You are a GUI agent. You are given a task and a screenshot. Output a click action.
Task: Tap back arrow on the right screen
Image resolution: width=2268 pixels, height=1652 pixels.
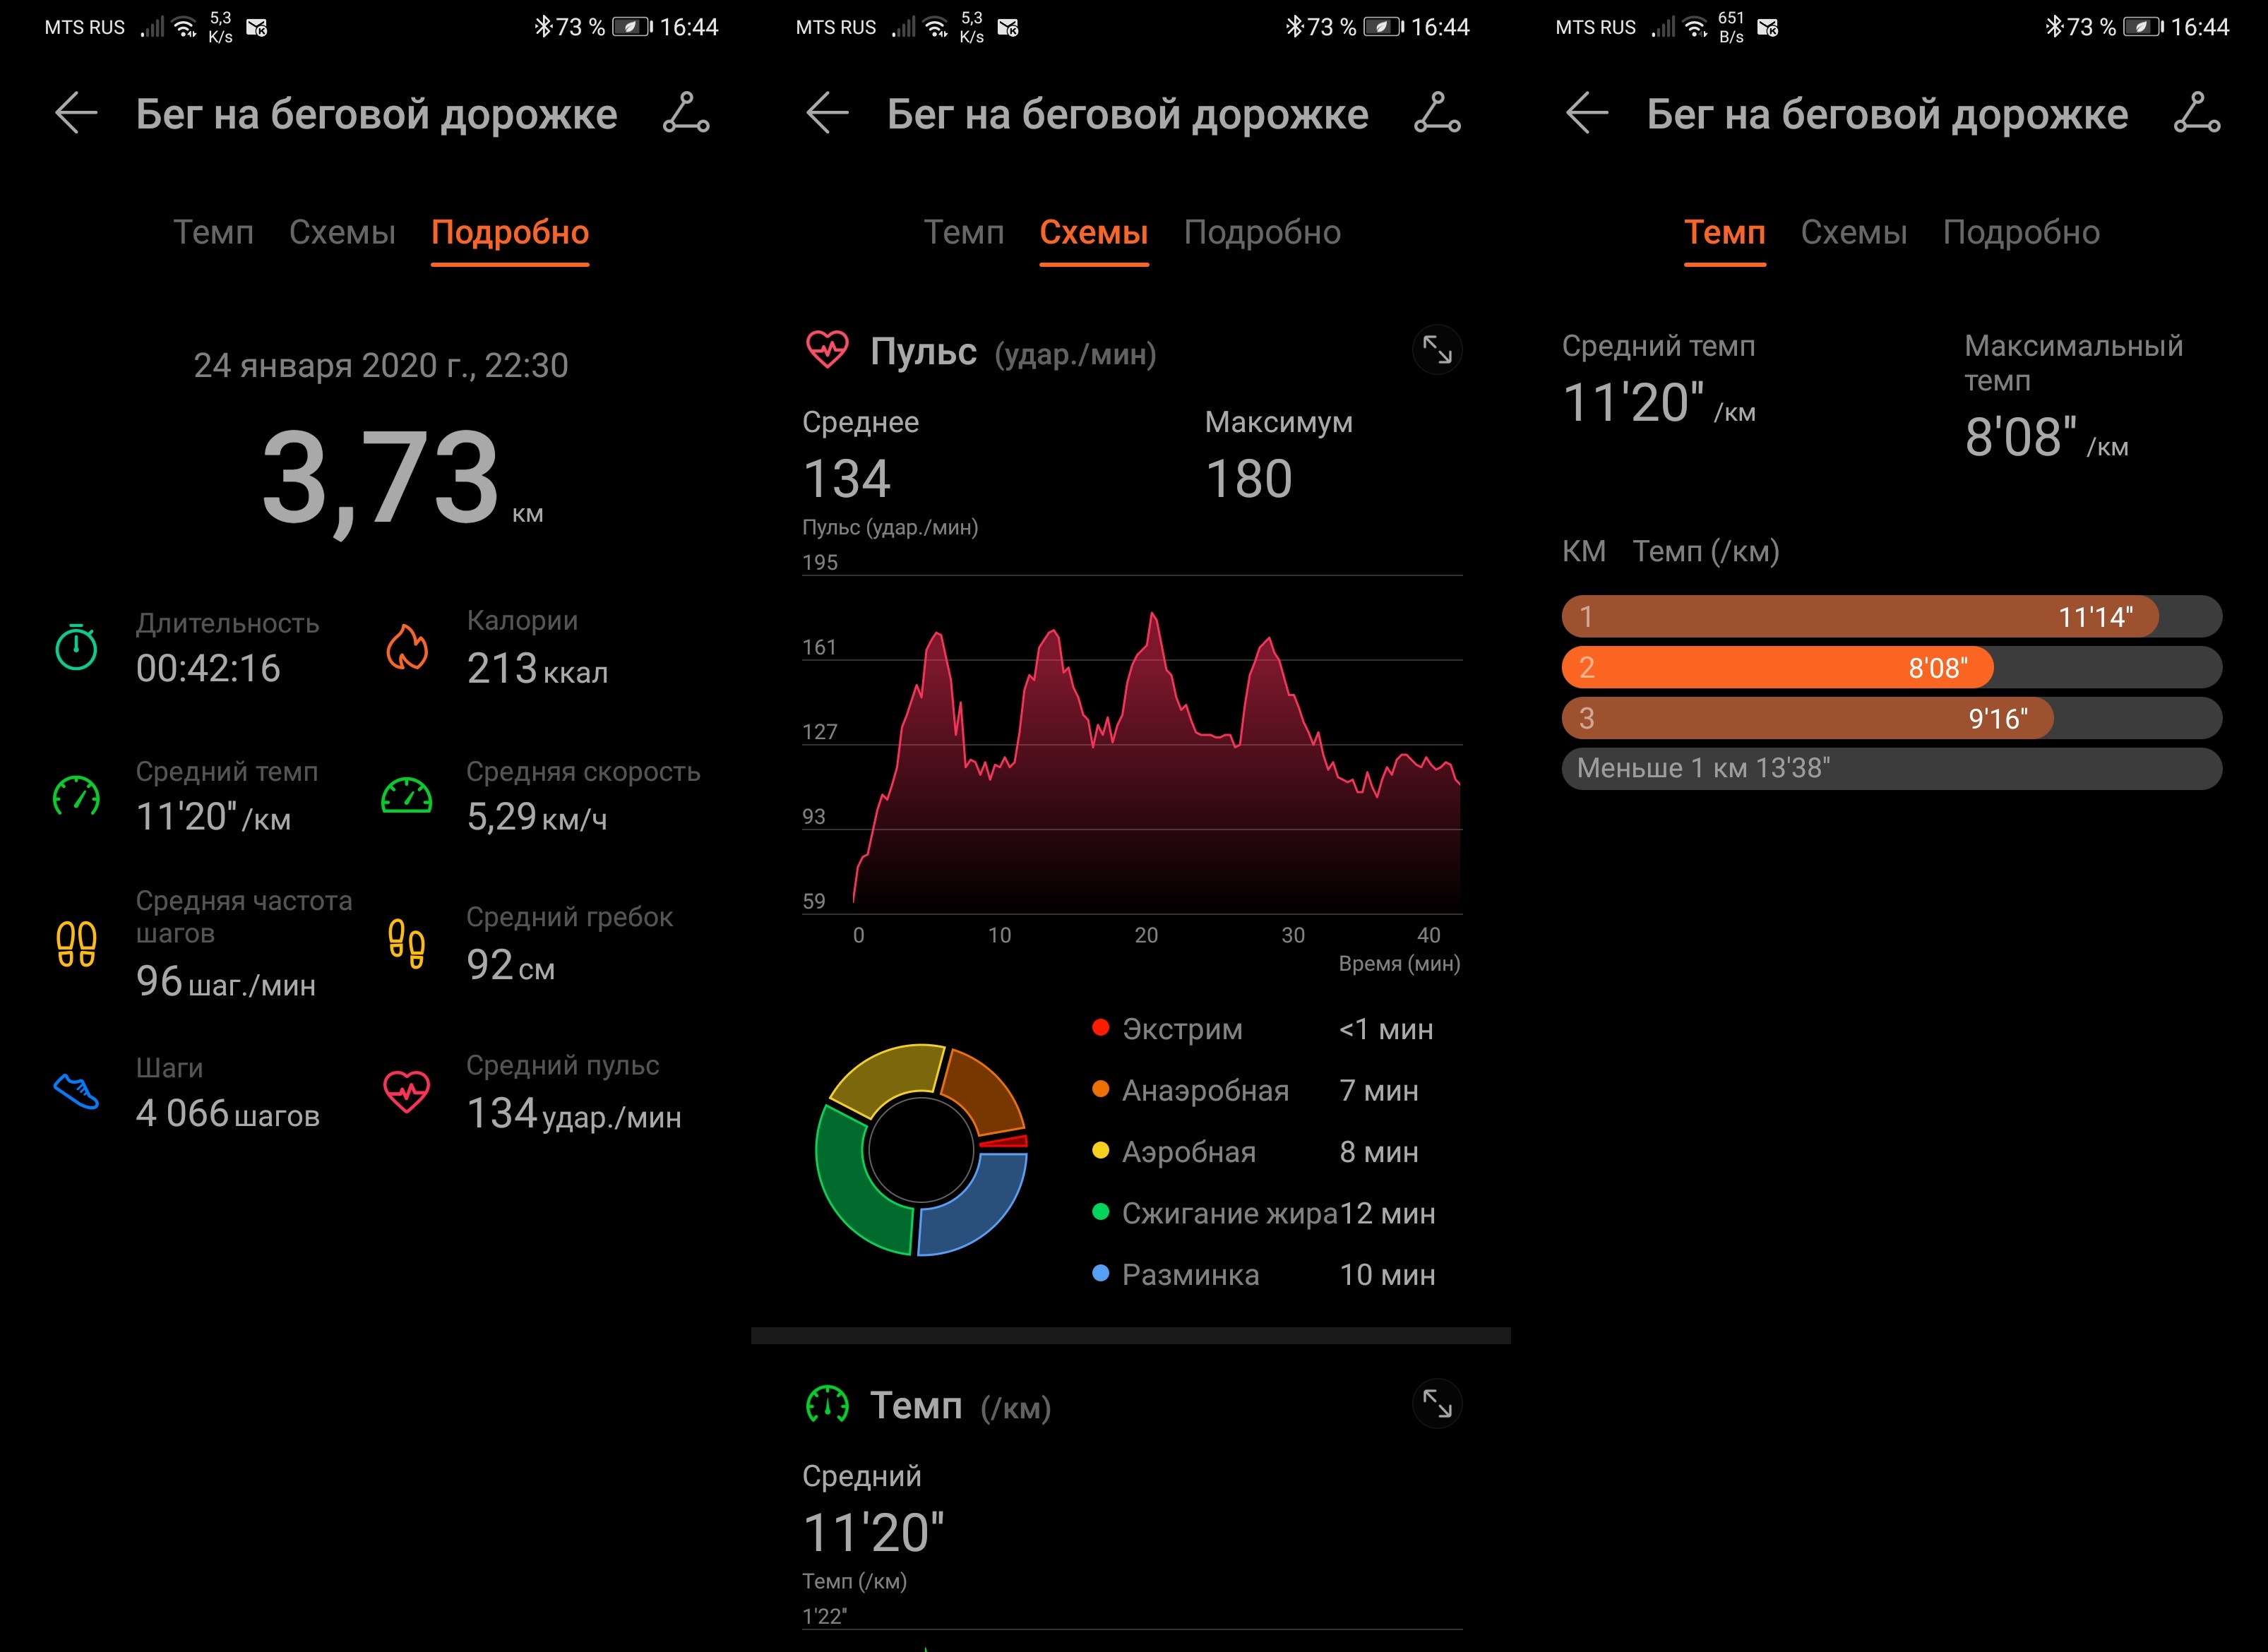click(x=1587, y=113)
